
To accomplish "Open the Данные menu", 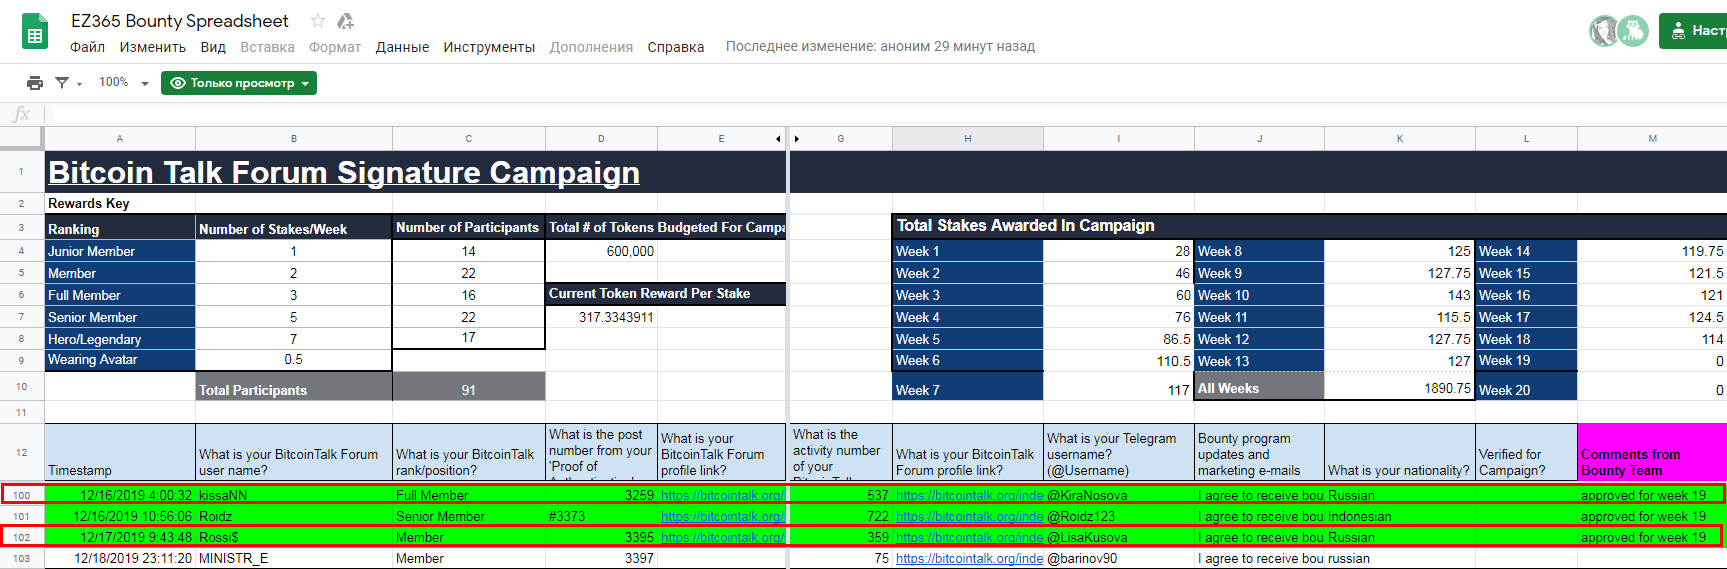I will [x=402, y=47].
